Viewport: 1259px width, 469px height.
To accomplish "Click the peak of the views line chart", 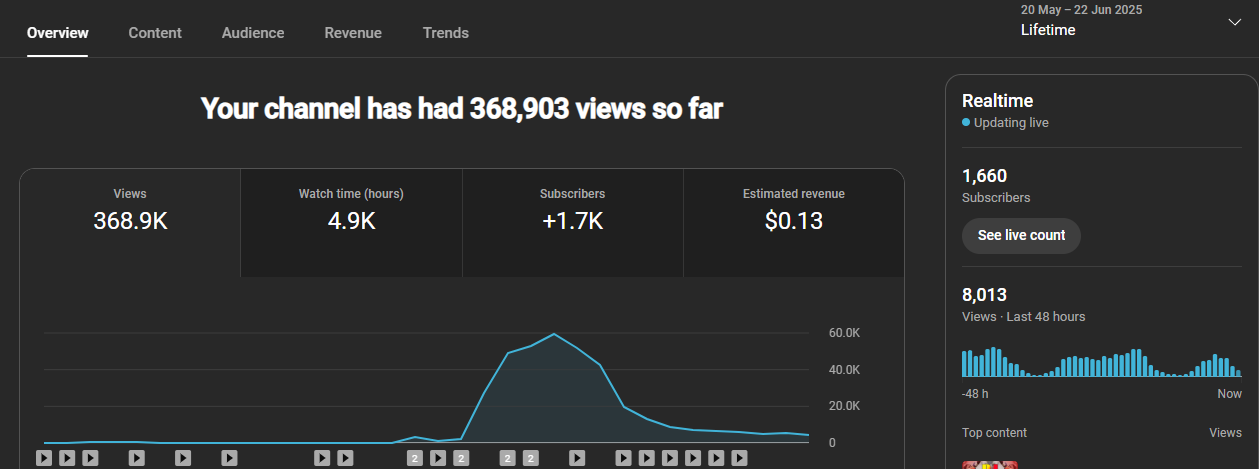I will click(x=554, y=334).
